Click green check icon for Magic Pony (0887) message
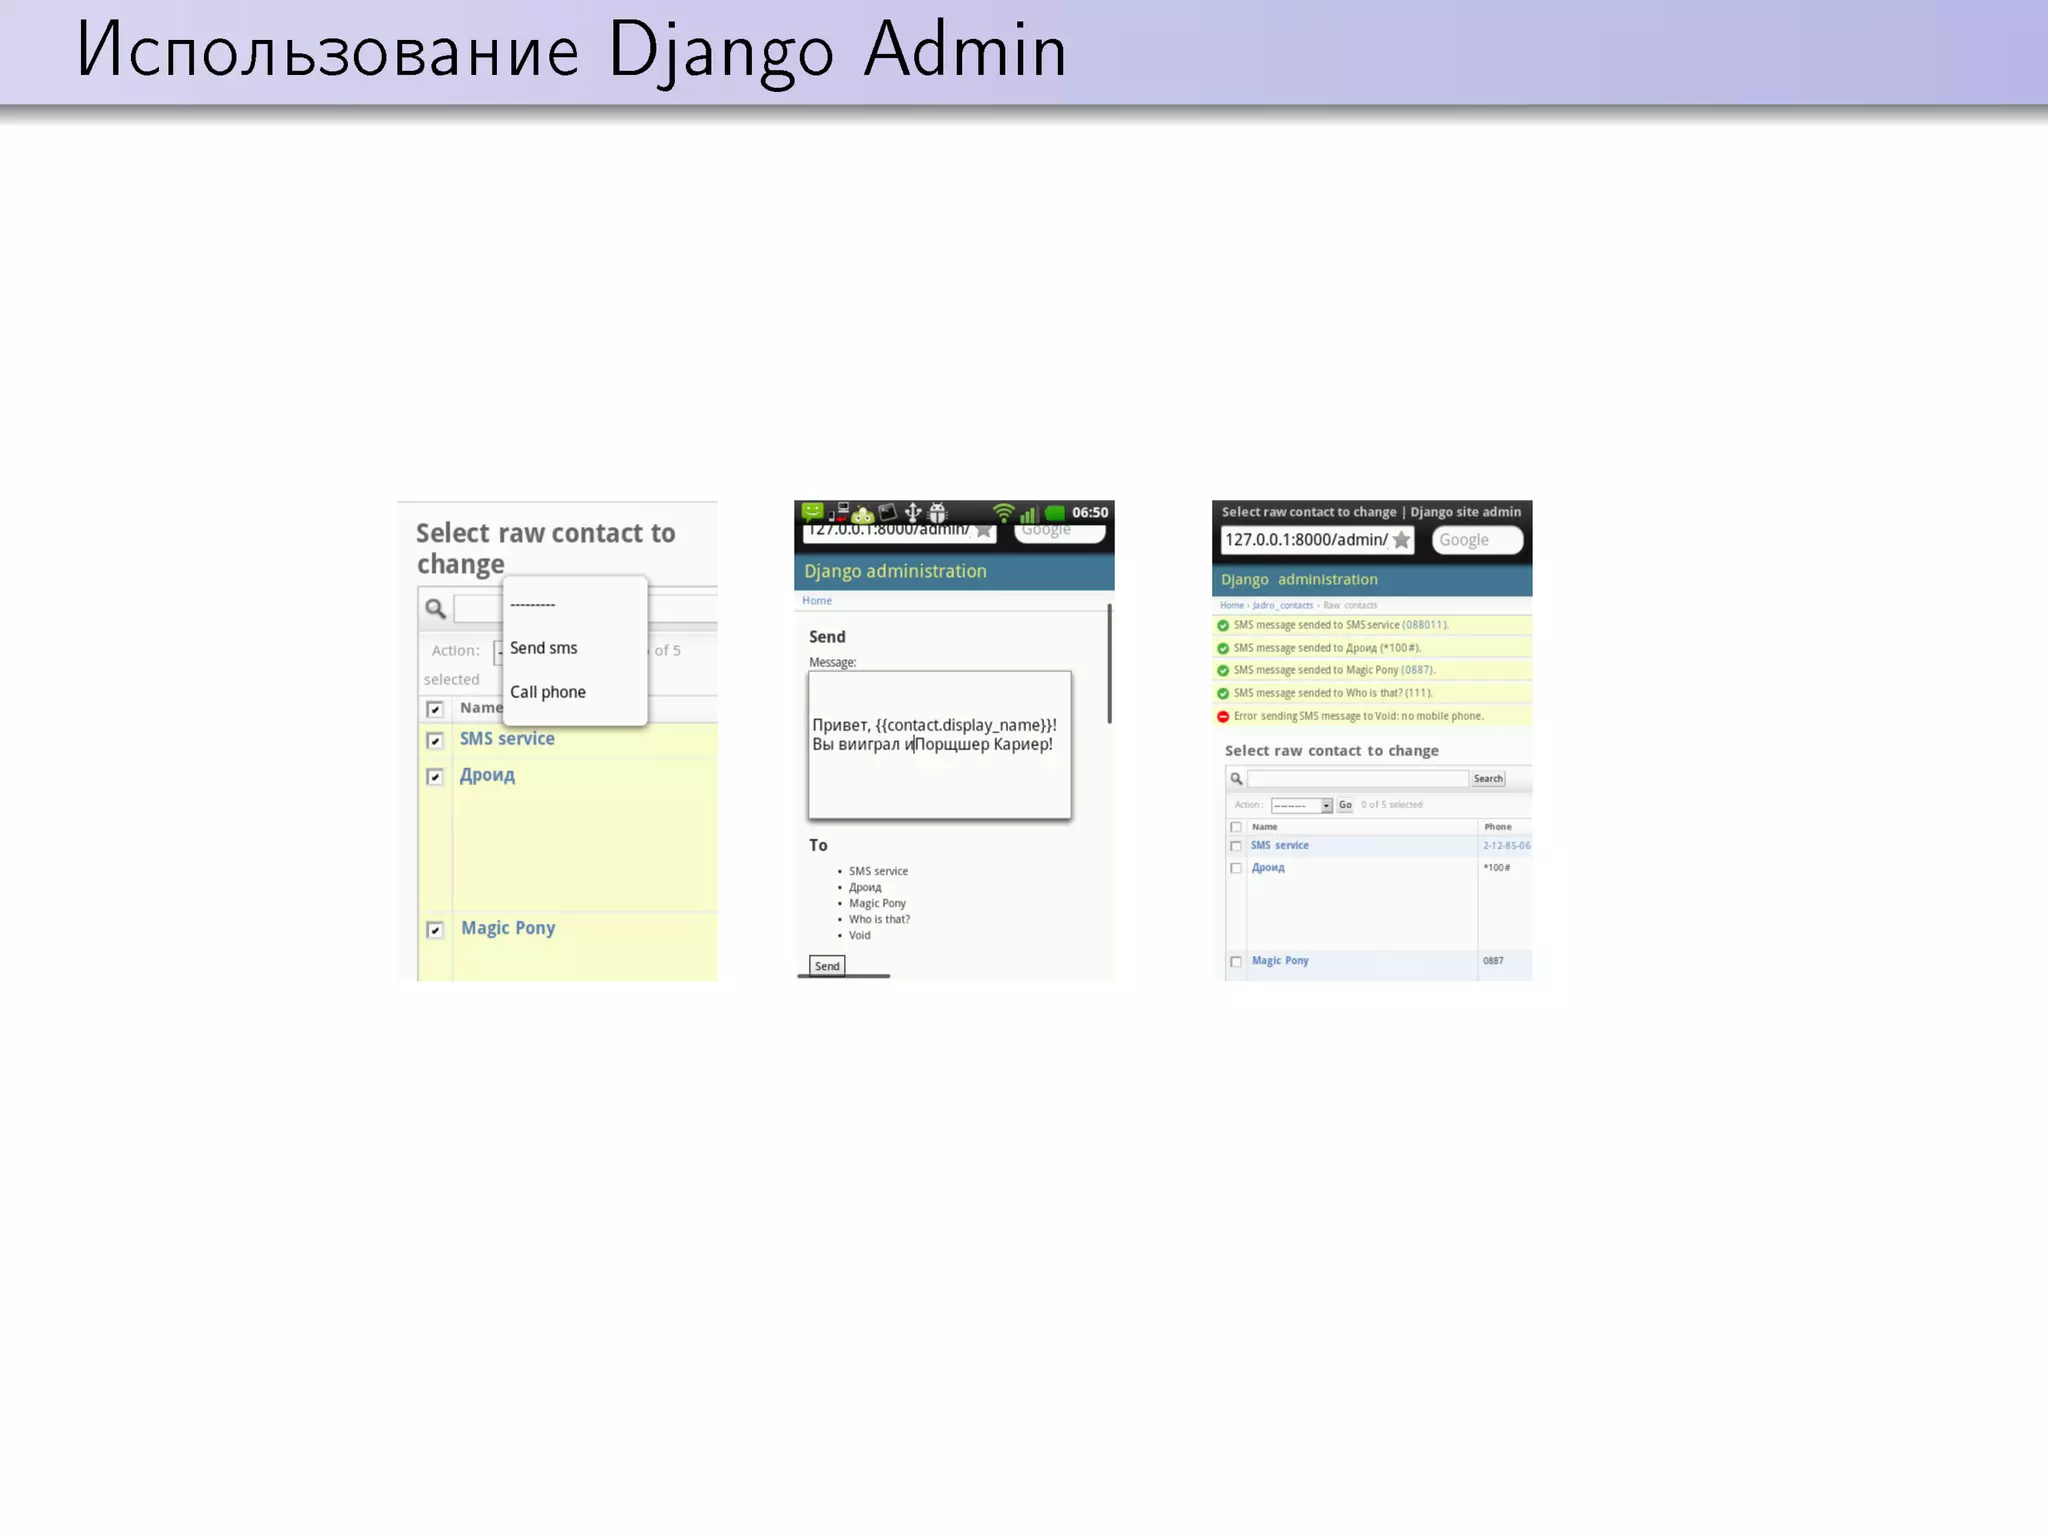 pos(1222,671)
